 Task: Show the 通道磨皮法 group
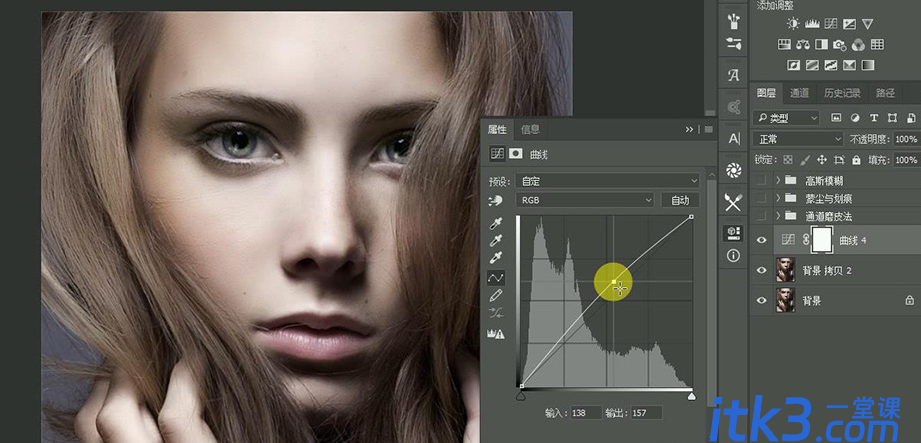coord(762,215)
